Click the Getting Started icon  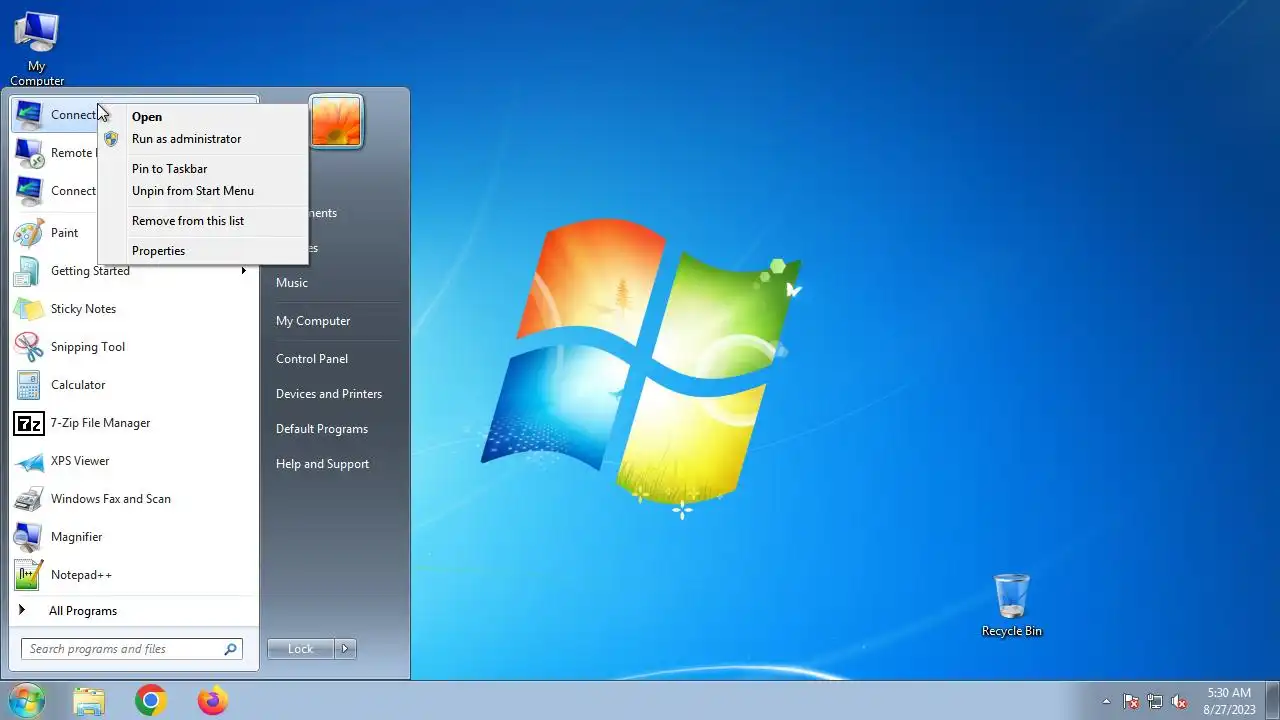click(x=29, y=271)
